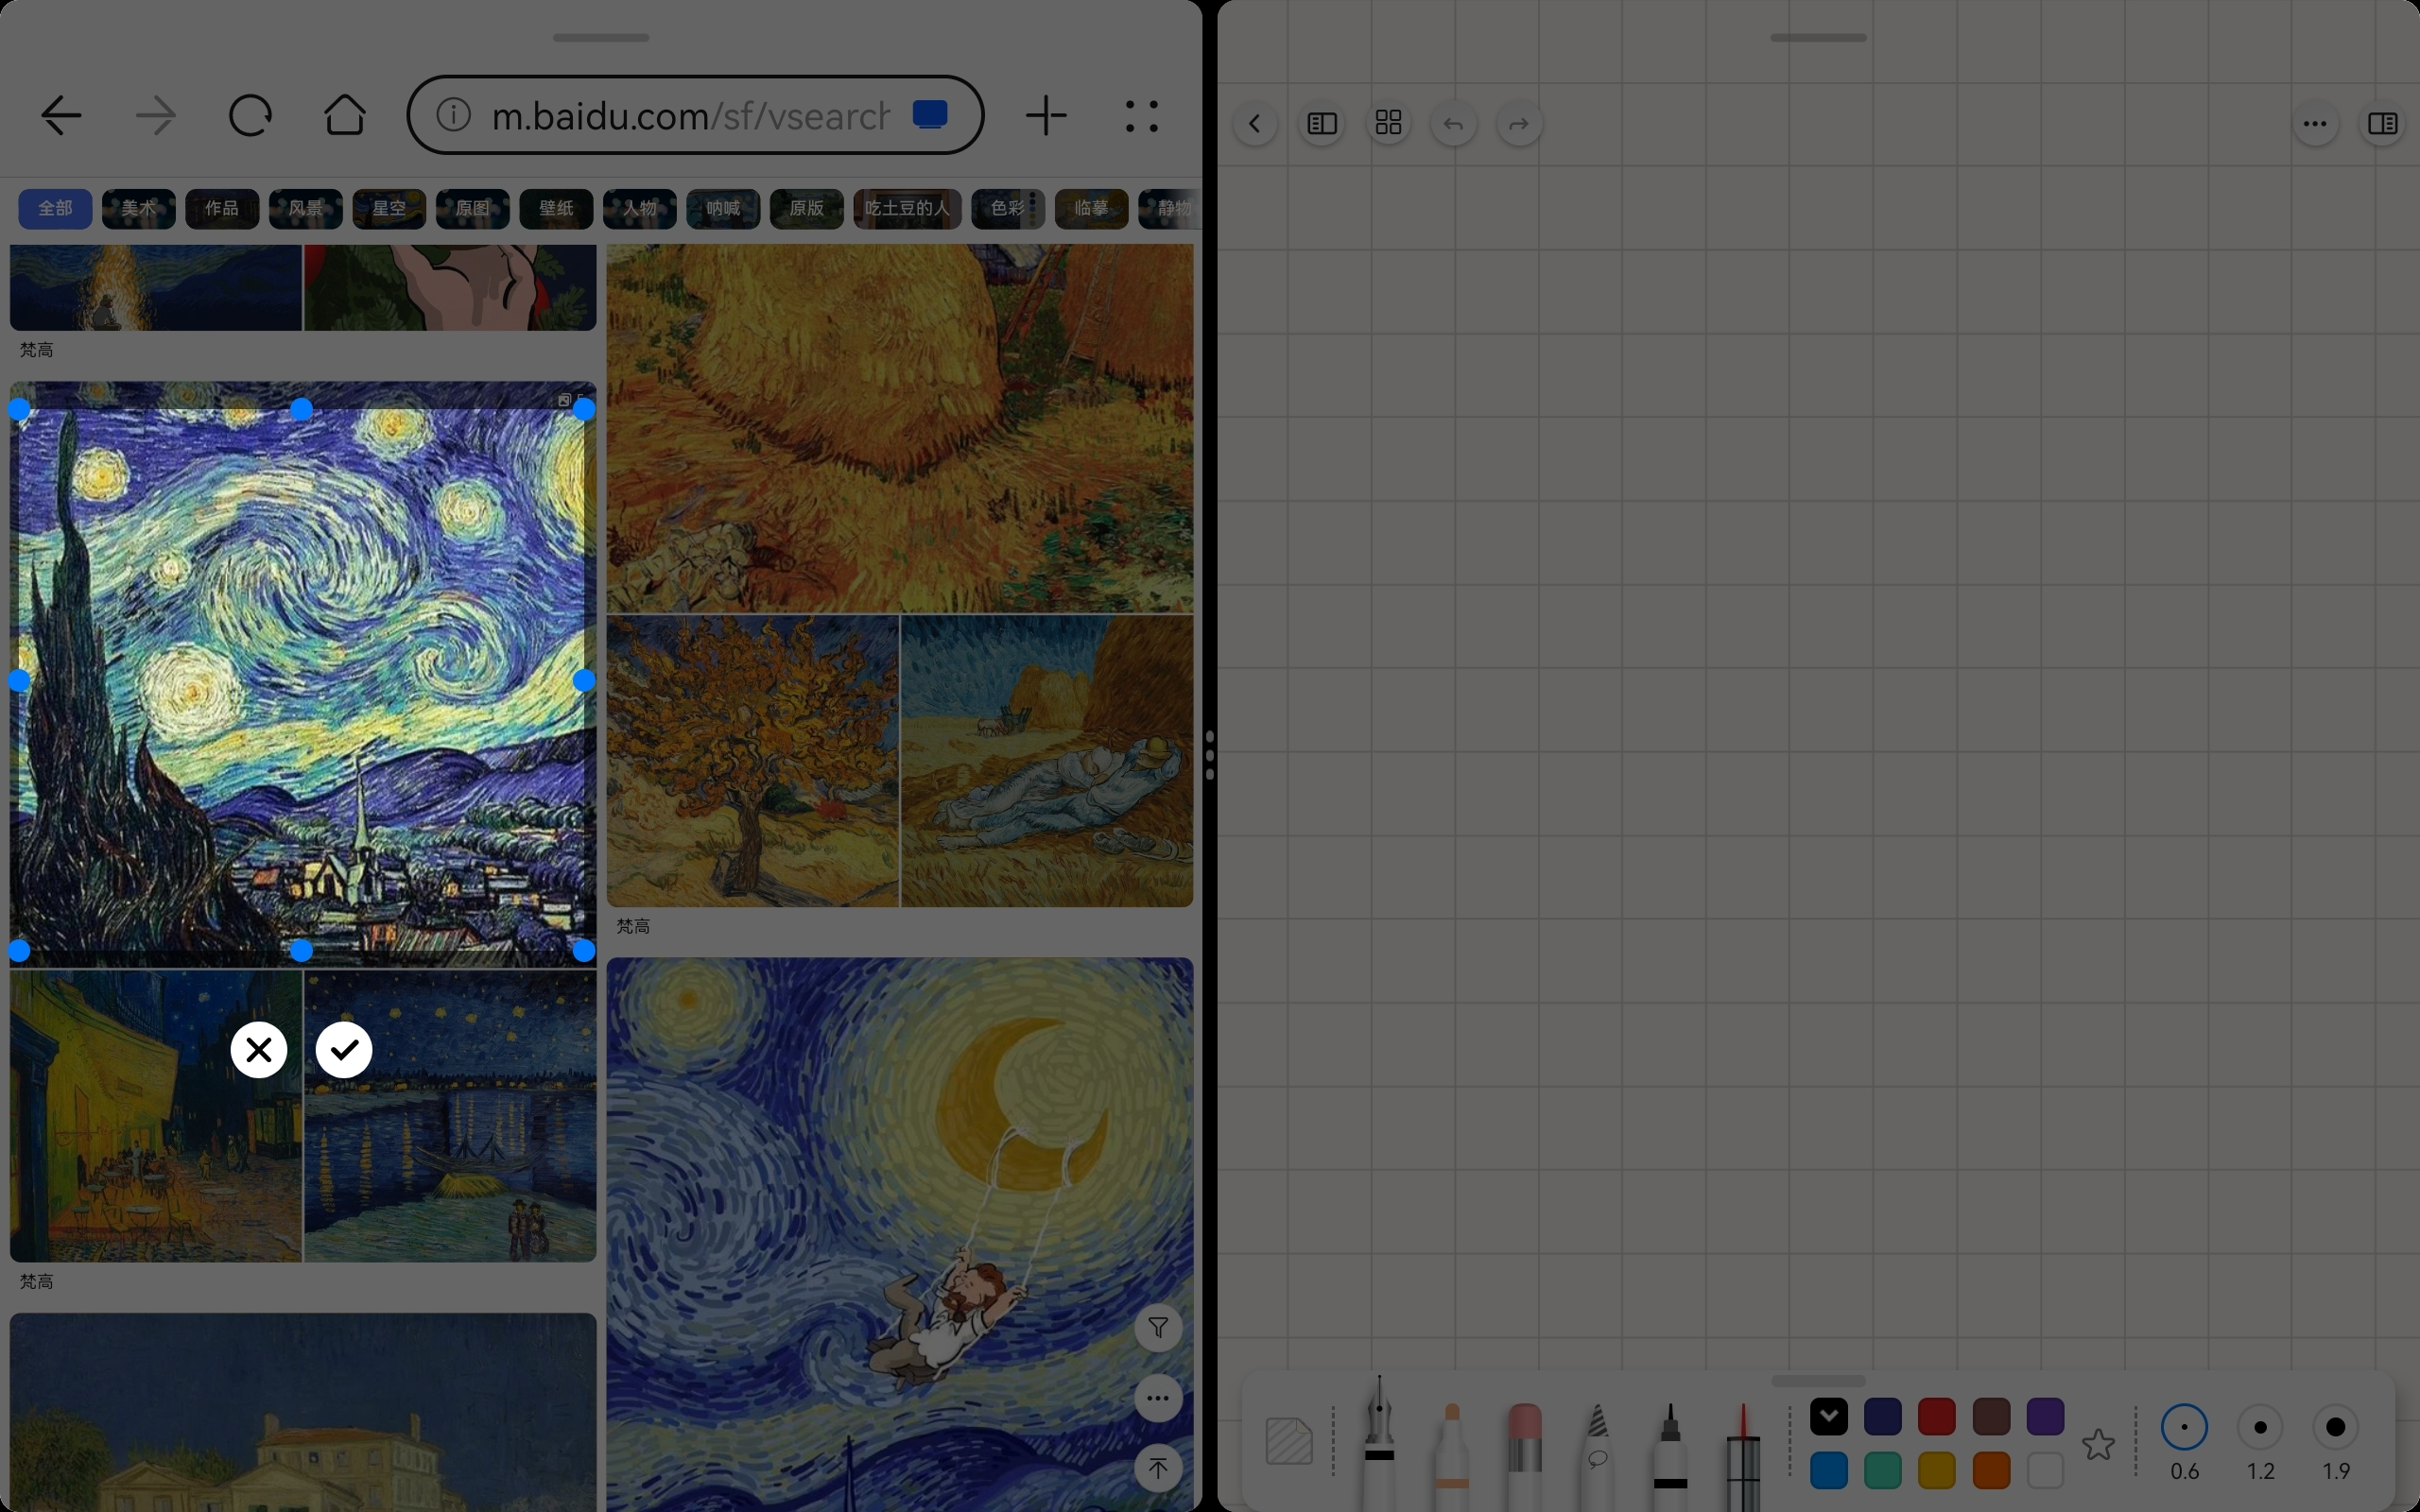Screen dimensions: 2420x1512
Task: Toggle the notes left sidebar panel
Action: click(1322, 124)
